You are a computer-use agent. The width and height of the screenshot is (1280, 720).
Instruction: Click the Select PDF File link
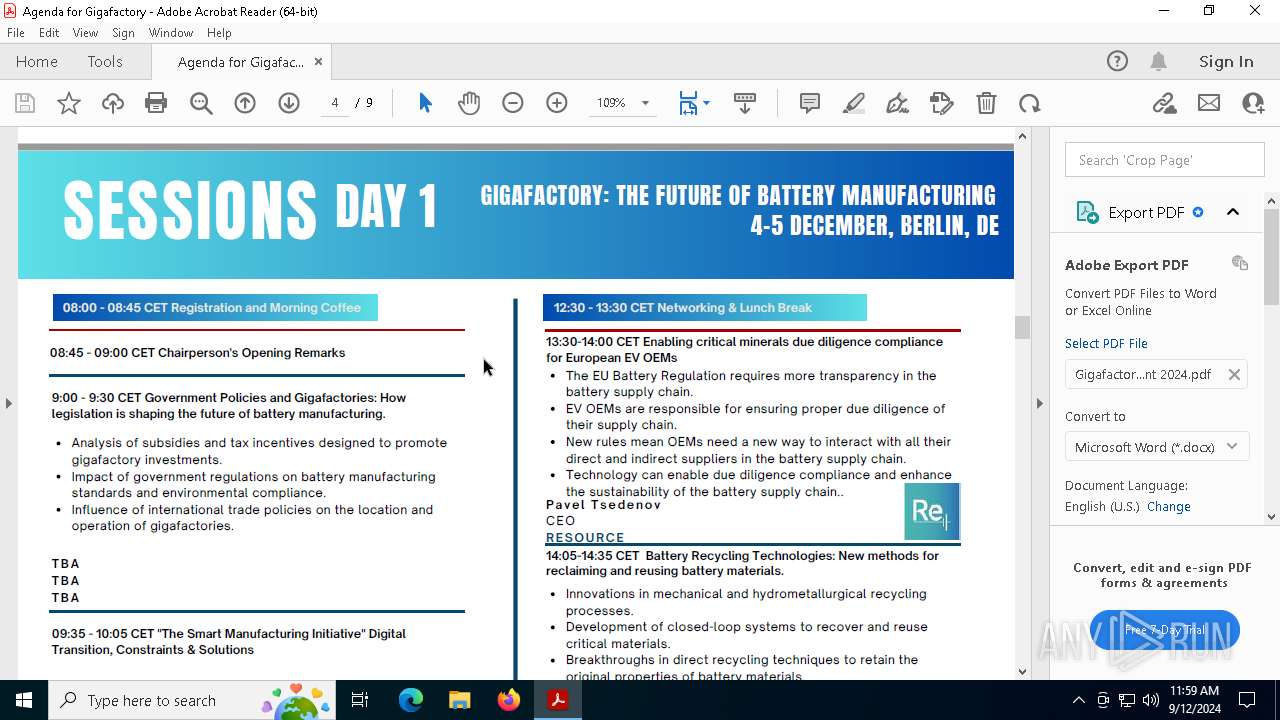(x=1106, y=343)
